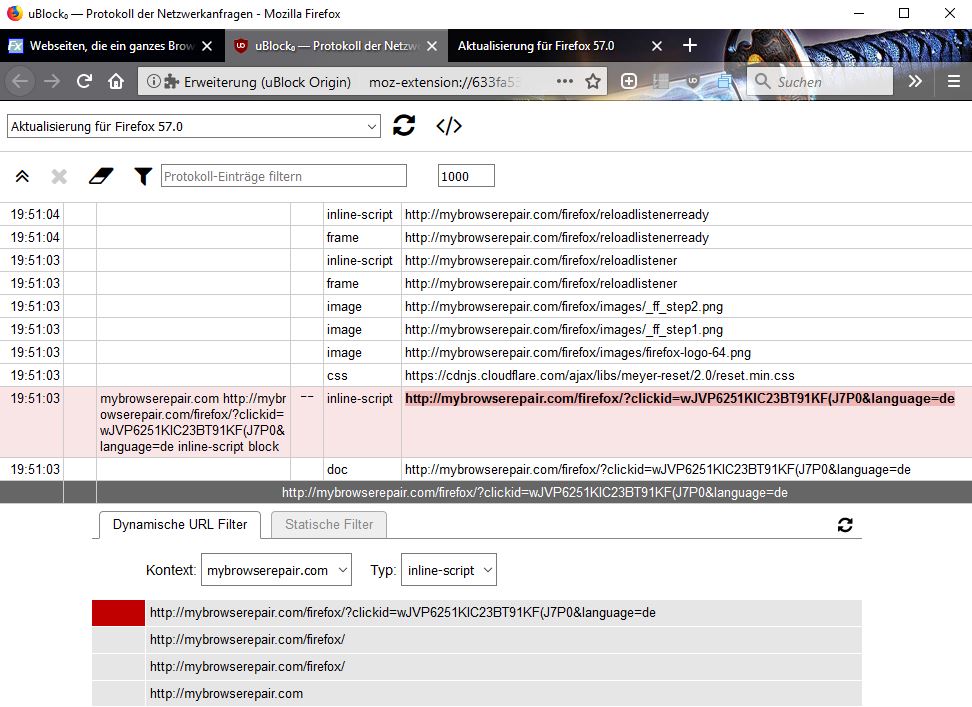Click the blue overlapping windows toolbar icon

724,81
